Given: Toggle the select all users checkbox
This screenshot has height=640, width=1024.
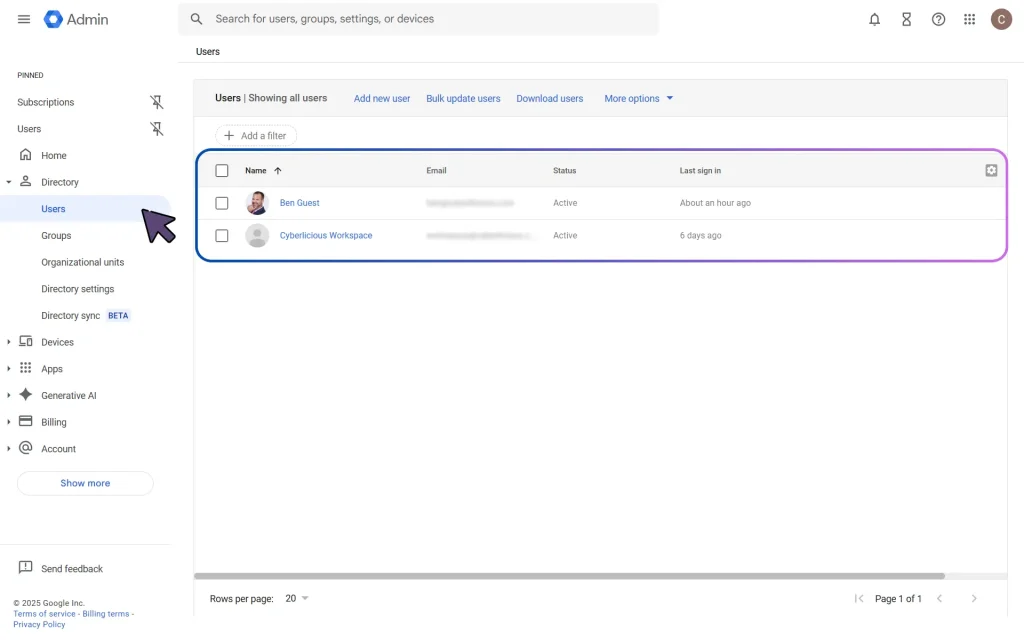Looking at the screenshot, I should pyautogui.click(x=222, y=171).
